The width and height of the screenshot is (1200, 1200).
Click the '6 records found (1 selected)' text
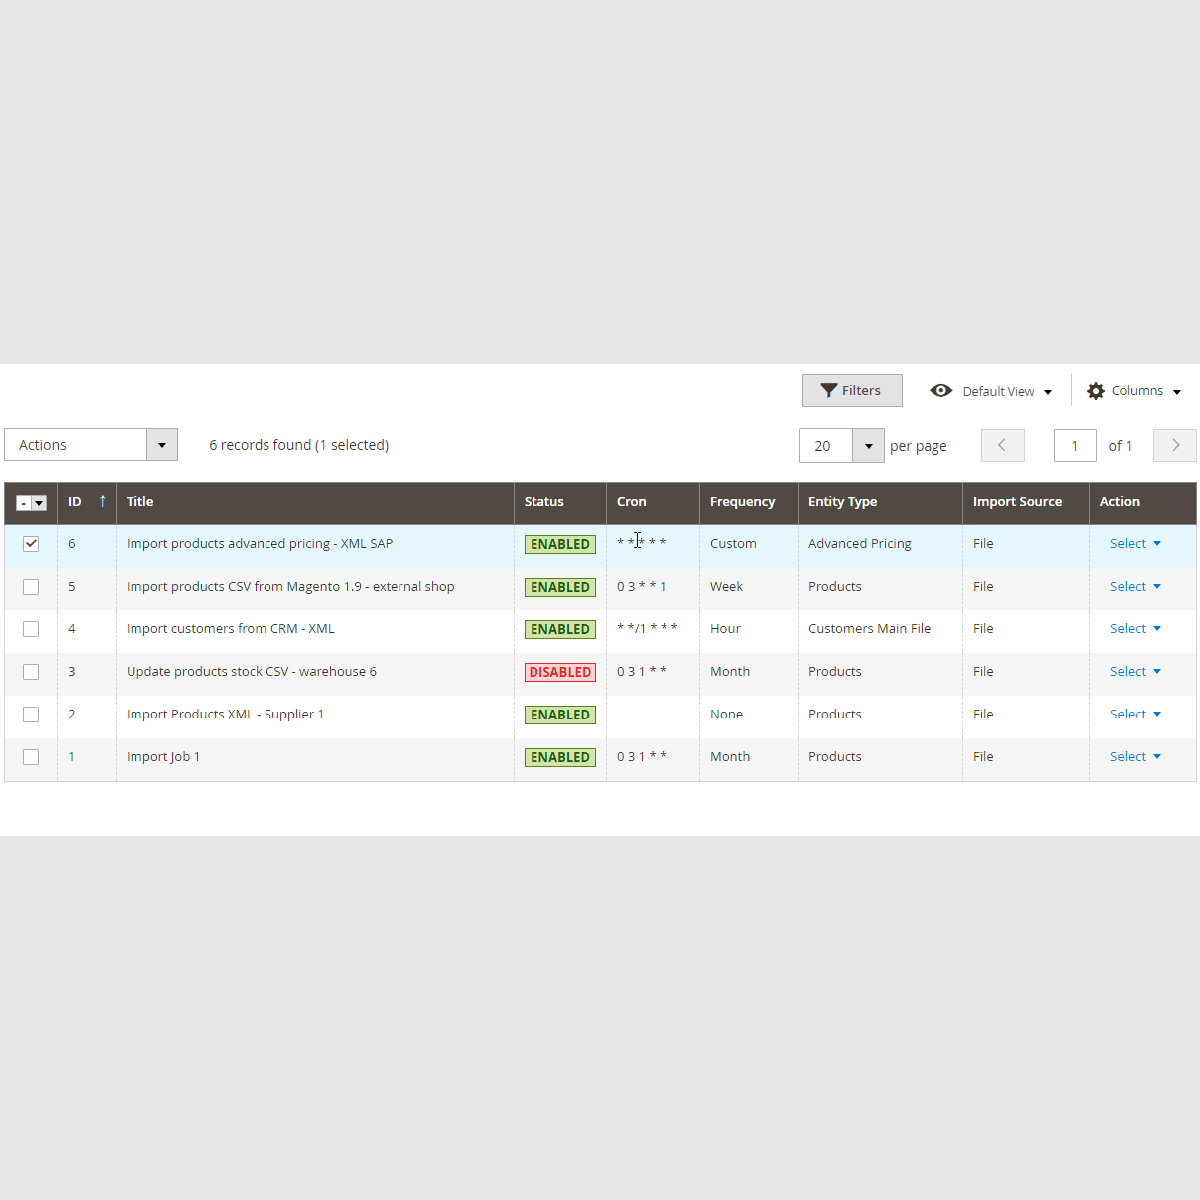click(299, 445)
